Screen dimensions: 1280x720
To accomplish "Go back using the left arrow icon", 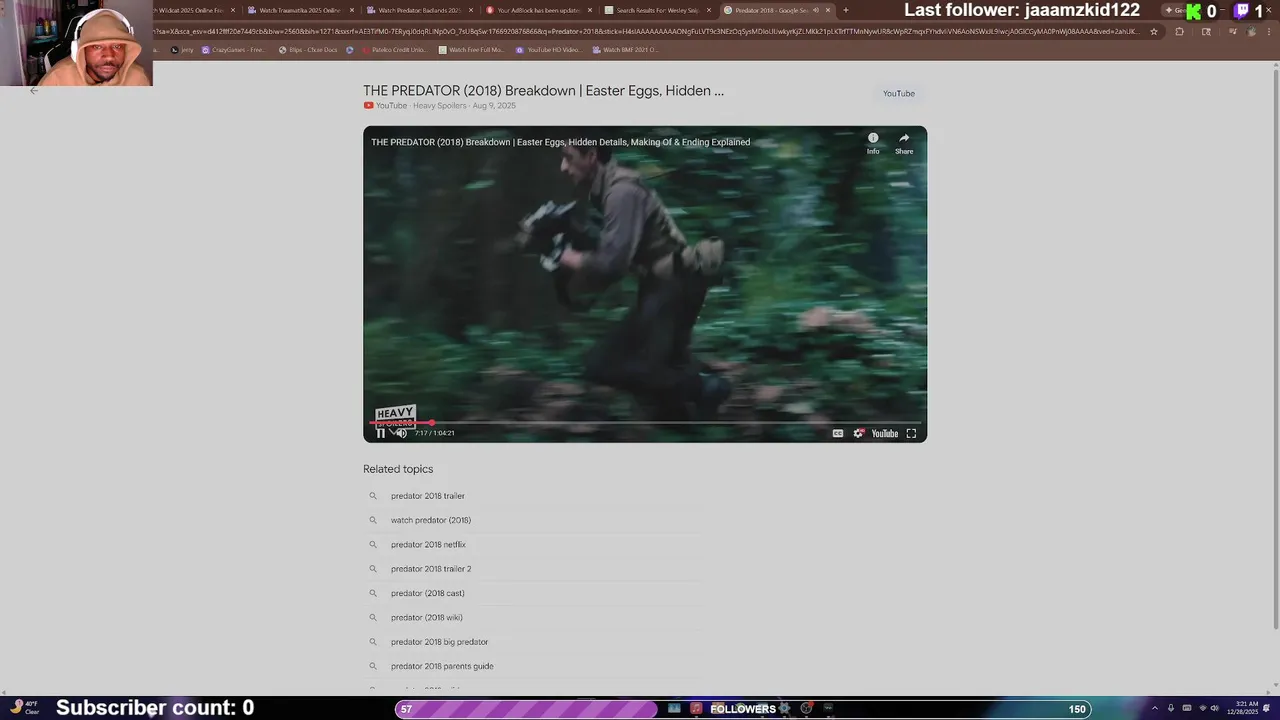I will (x=34, y=91).
